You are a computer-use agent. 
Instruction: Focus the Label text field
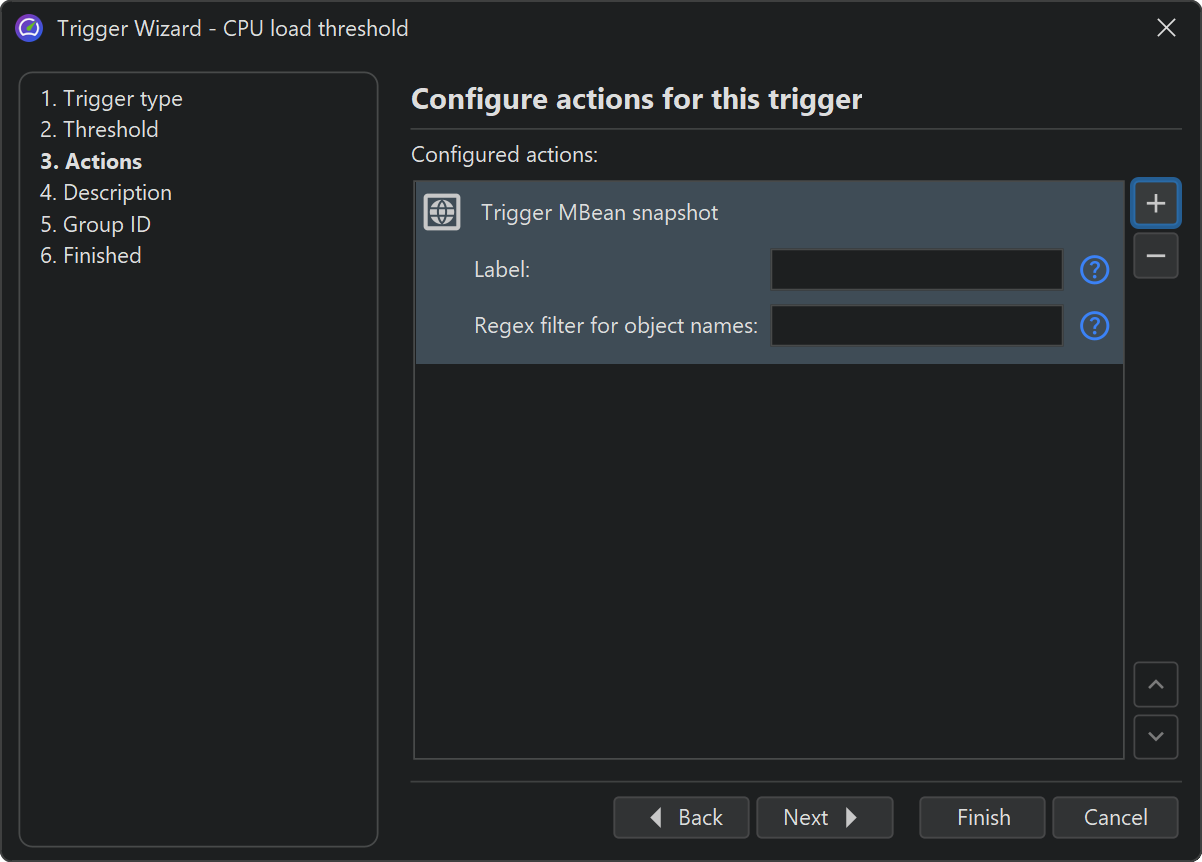[916, 270]
